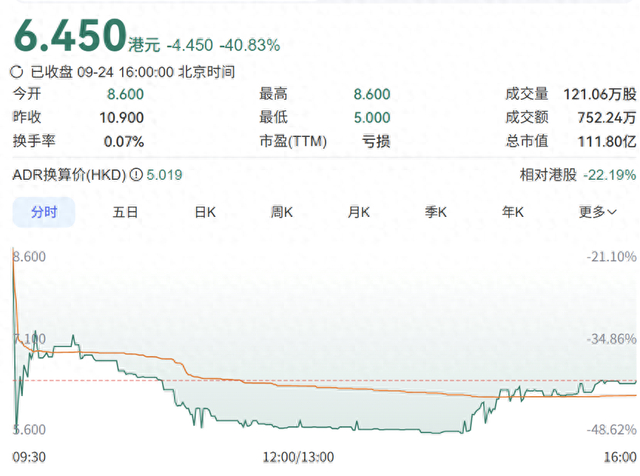Click the 相对港股 -22.19% value

609,175
